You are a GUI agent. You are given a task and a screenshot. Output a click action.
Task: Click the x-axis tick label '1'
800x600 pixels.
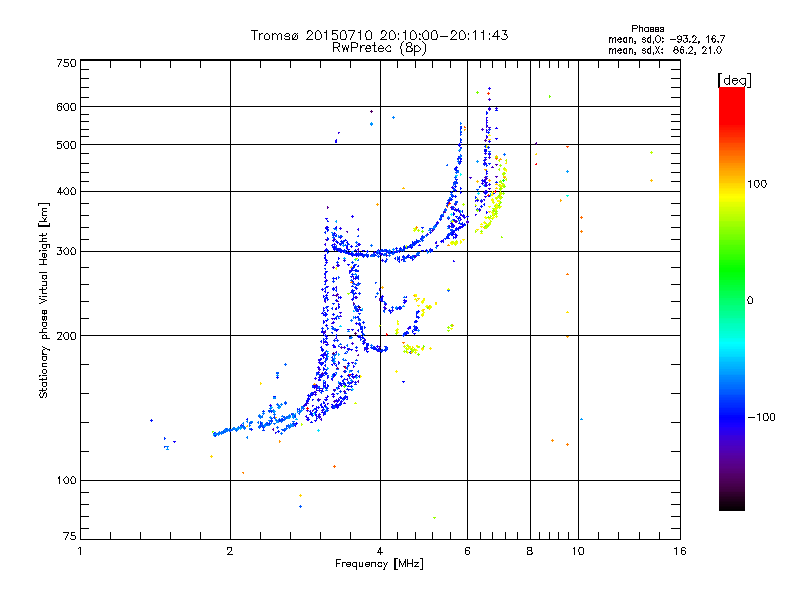[x=80, y=551]
